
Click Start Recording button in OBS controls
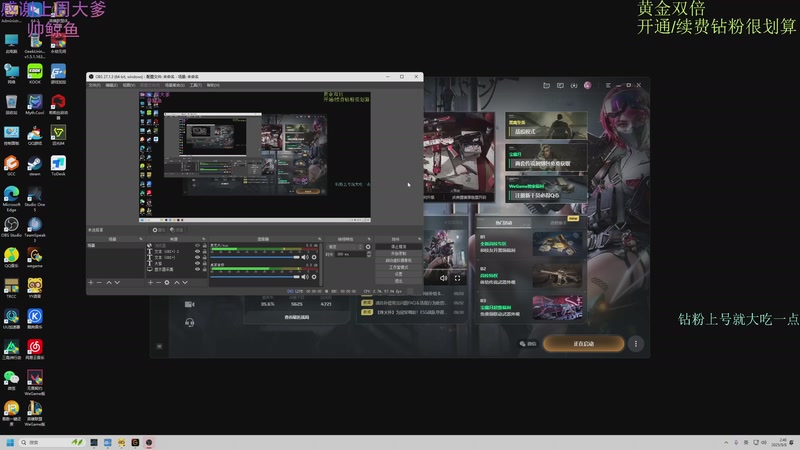(398, 254)
